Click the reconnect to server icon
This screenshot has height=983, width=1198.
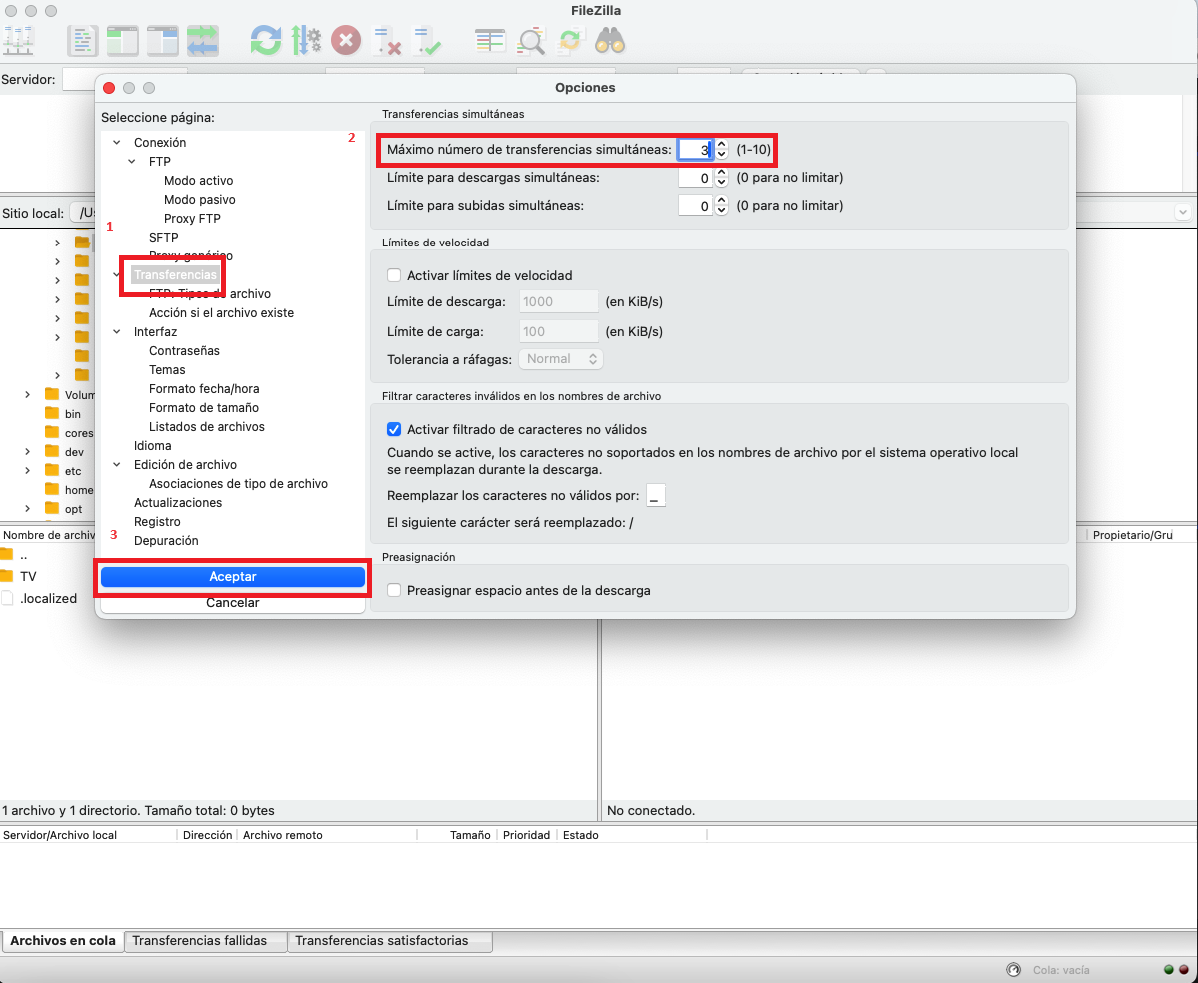click(x=426, y=40)
